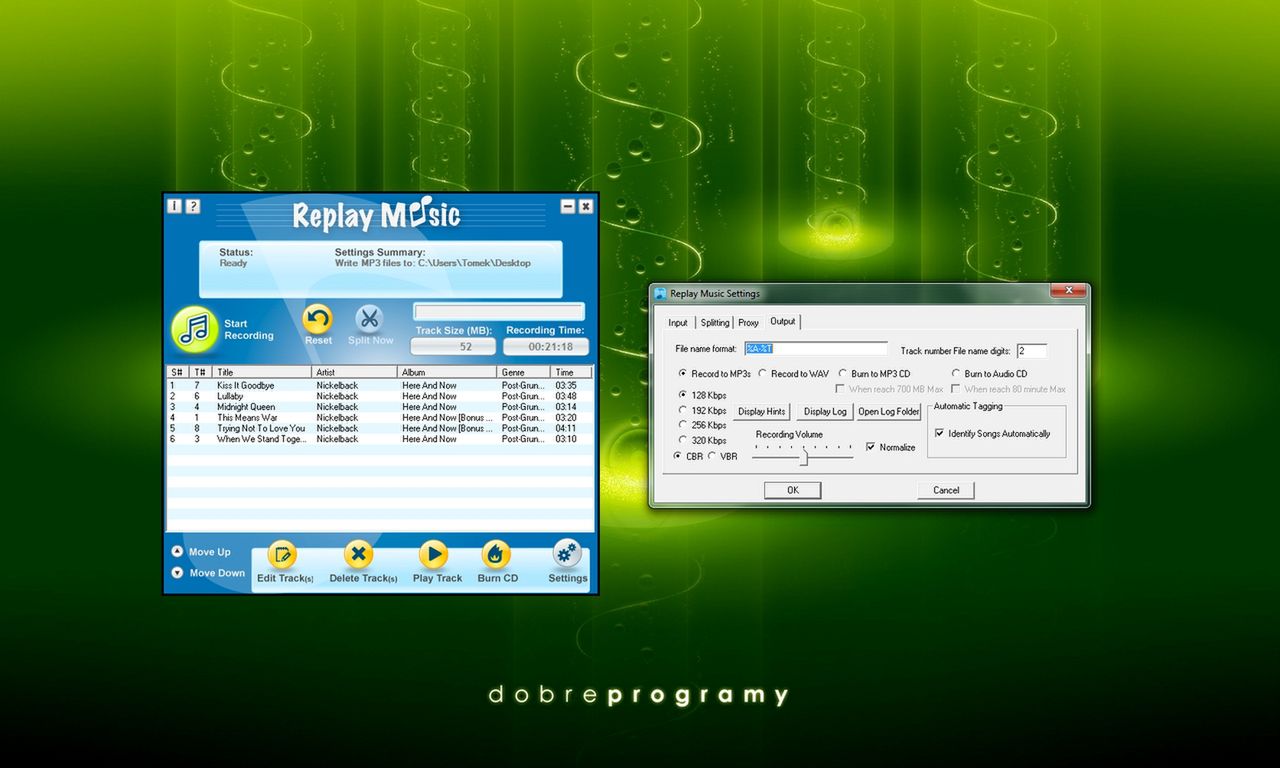
Task: Click the T# column header
Action: coord(202,372)
